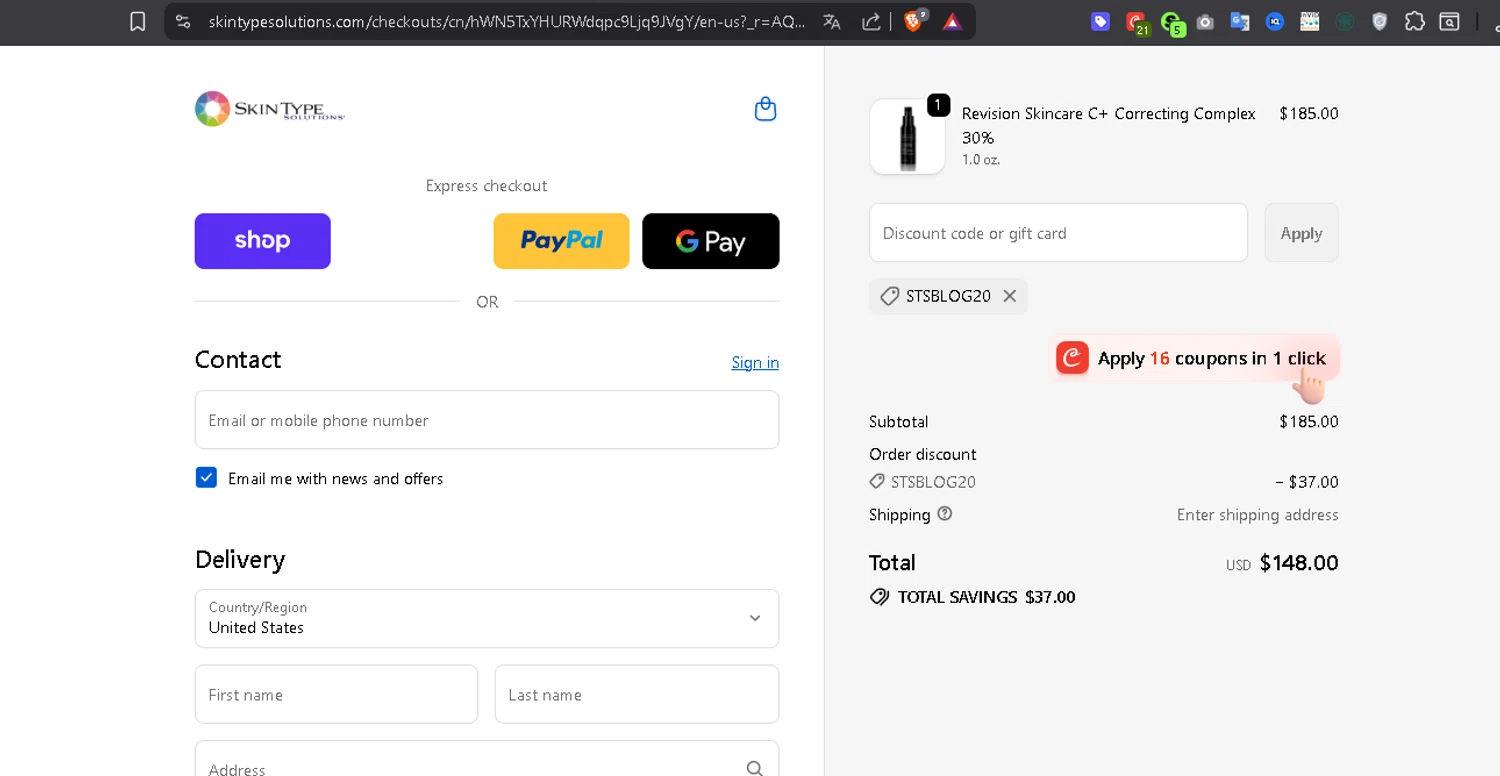Open Brave Shields lion icon
Viewport: 1500px width, 776px height.
[x=913, y=21]
